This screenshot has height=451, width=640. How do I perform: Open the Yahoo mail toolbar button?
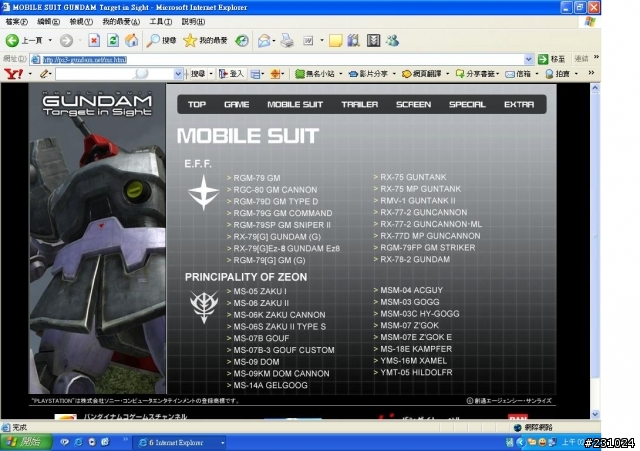tap(518, 74)
